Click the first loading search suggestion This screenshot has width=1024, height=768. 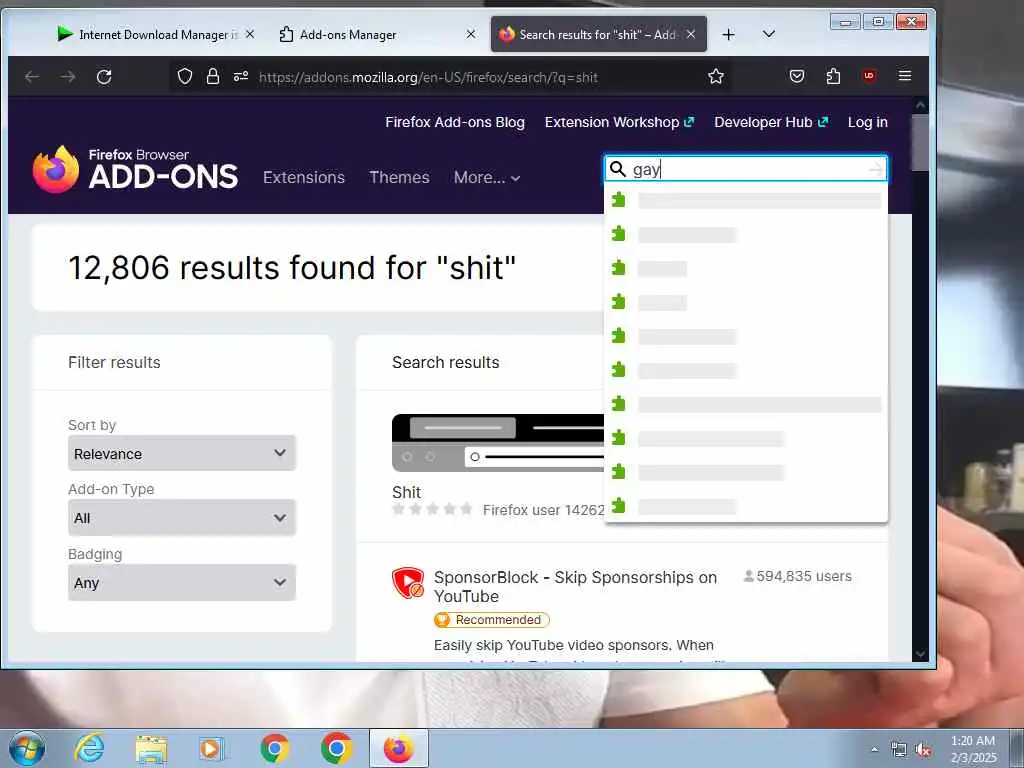(746, 200)
